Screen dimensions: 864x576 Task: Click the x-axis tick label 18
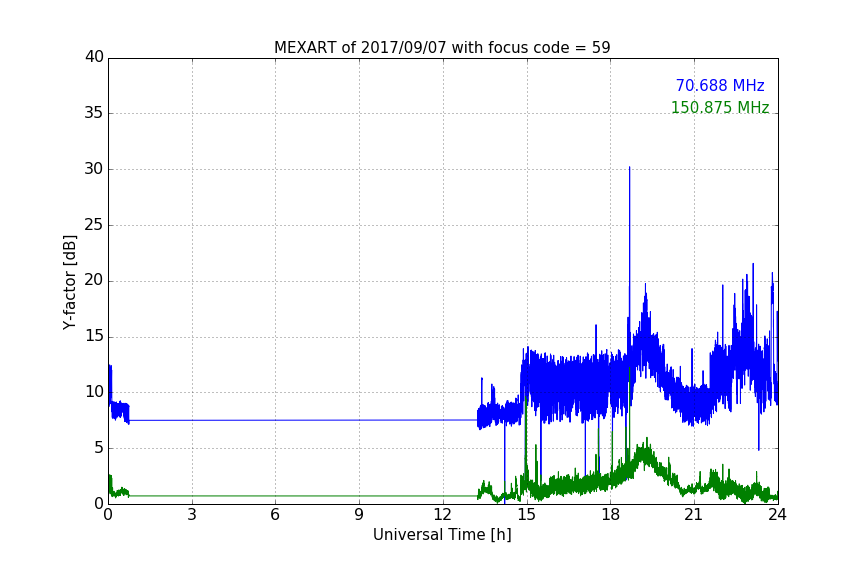tap(610, 515)
